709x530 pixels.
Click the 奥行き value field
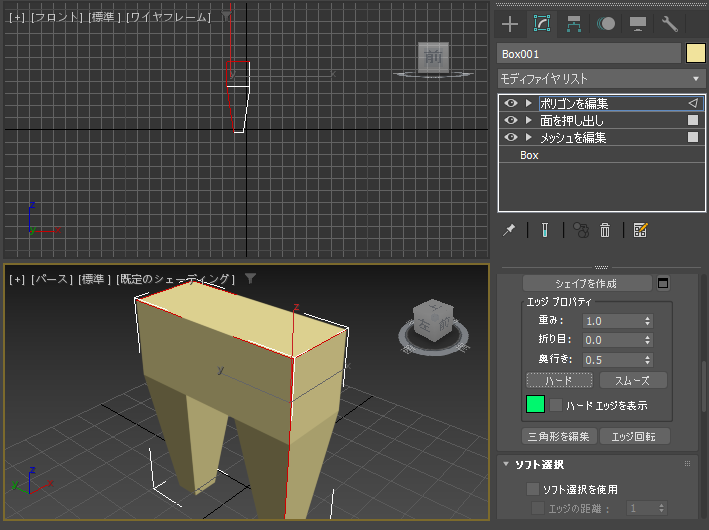[612, 360]
